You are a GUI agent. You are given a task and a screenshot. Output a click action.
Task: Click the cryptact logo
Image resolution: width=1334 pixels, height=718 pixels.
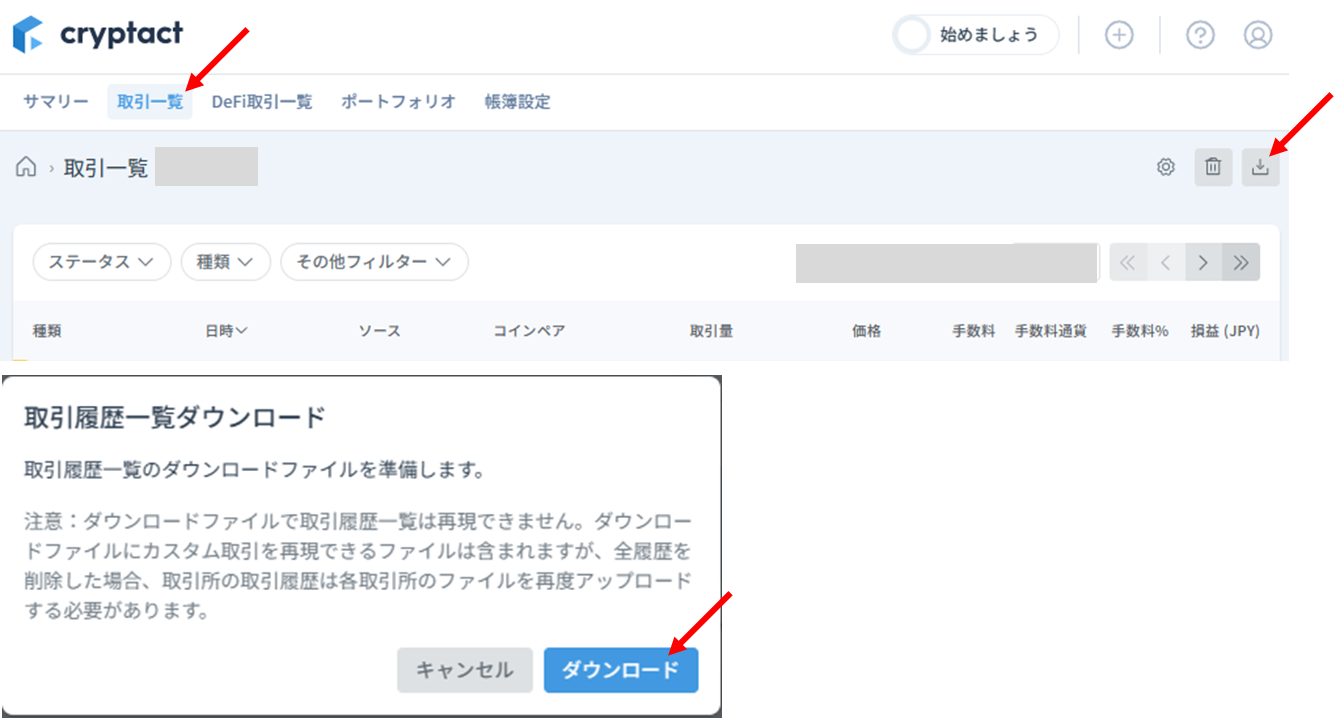[97, 33]
